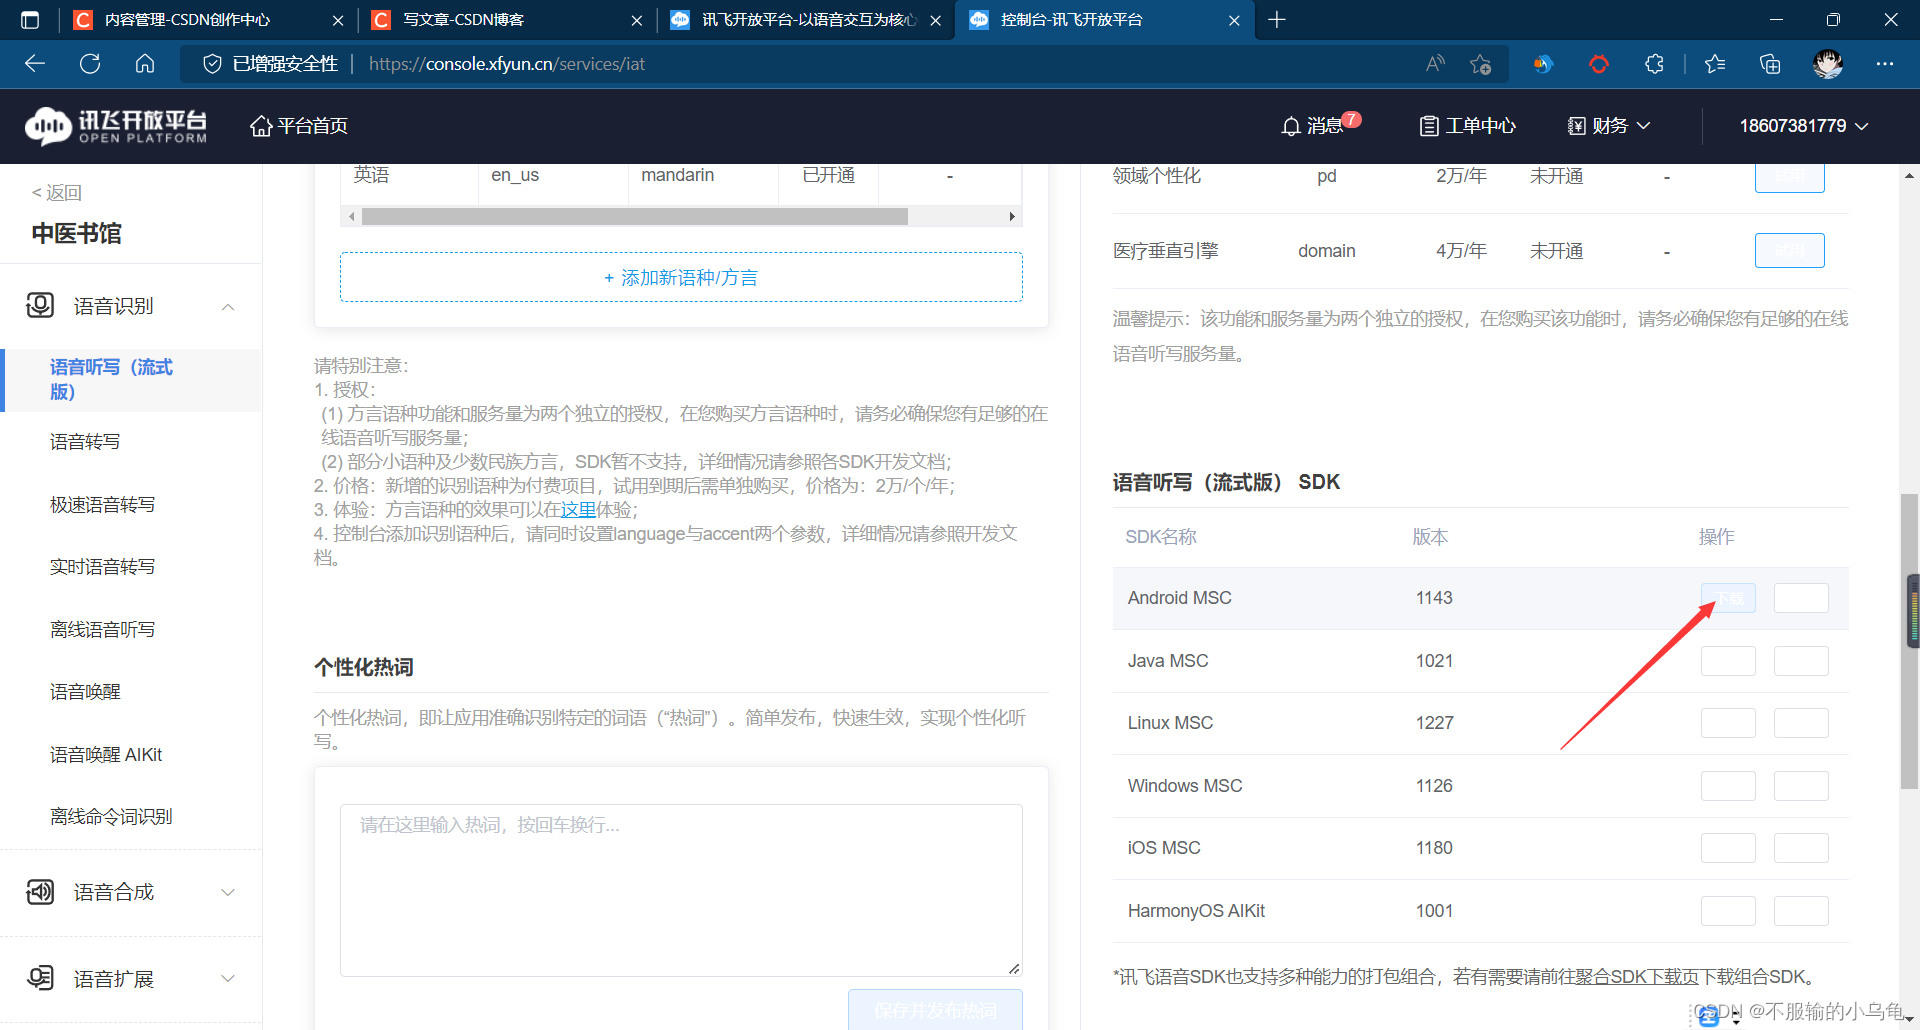
Task: Open the 聚合SDK下载页 link
Action: point(1636,977)
